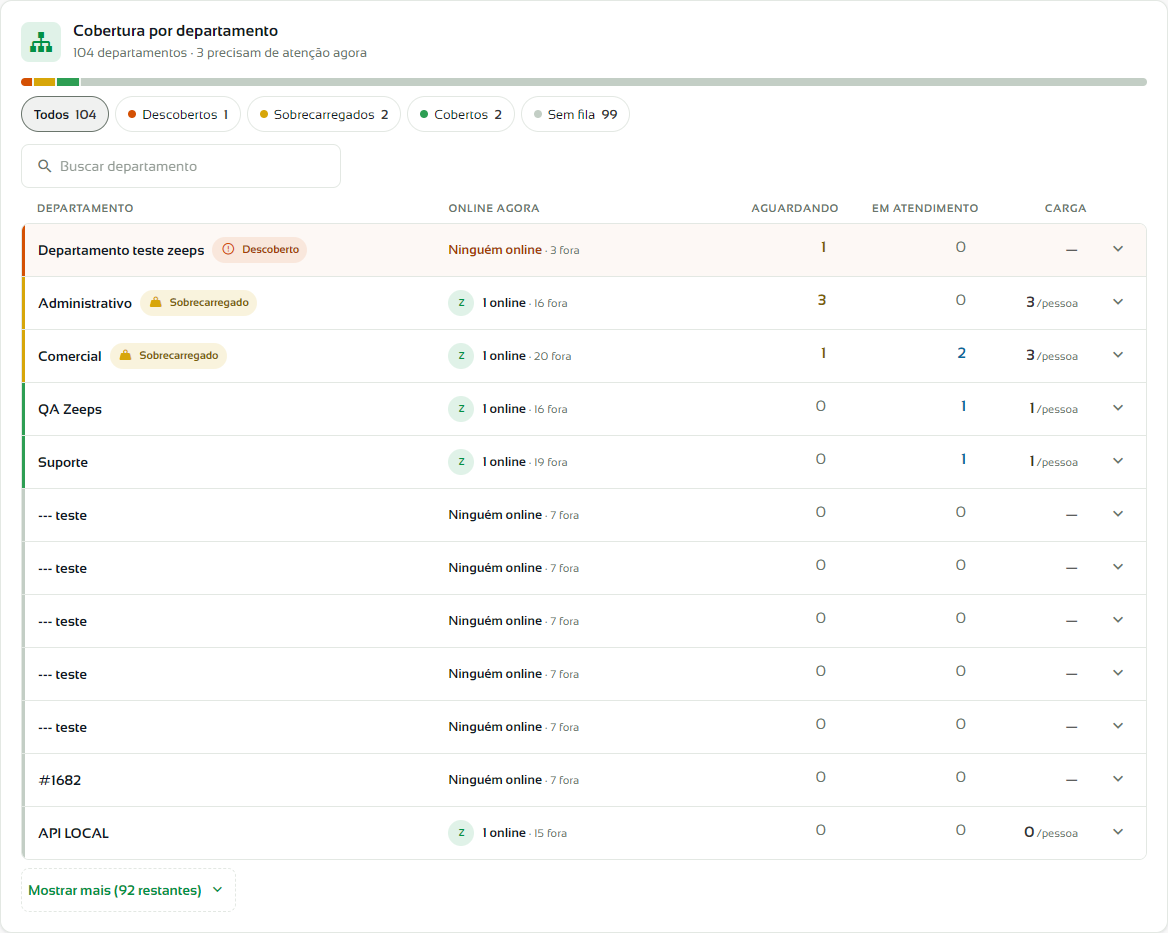This screenshot has width=1168, height=933.
Task: Expand the Suporte department row
Action: pyautogui.click(x=1118, y=460)
